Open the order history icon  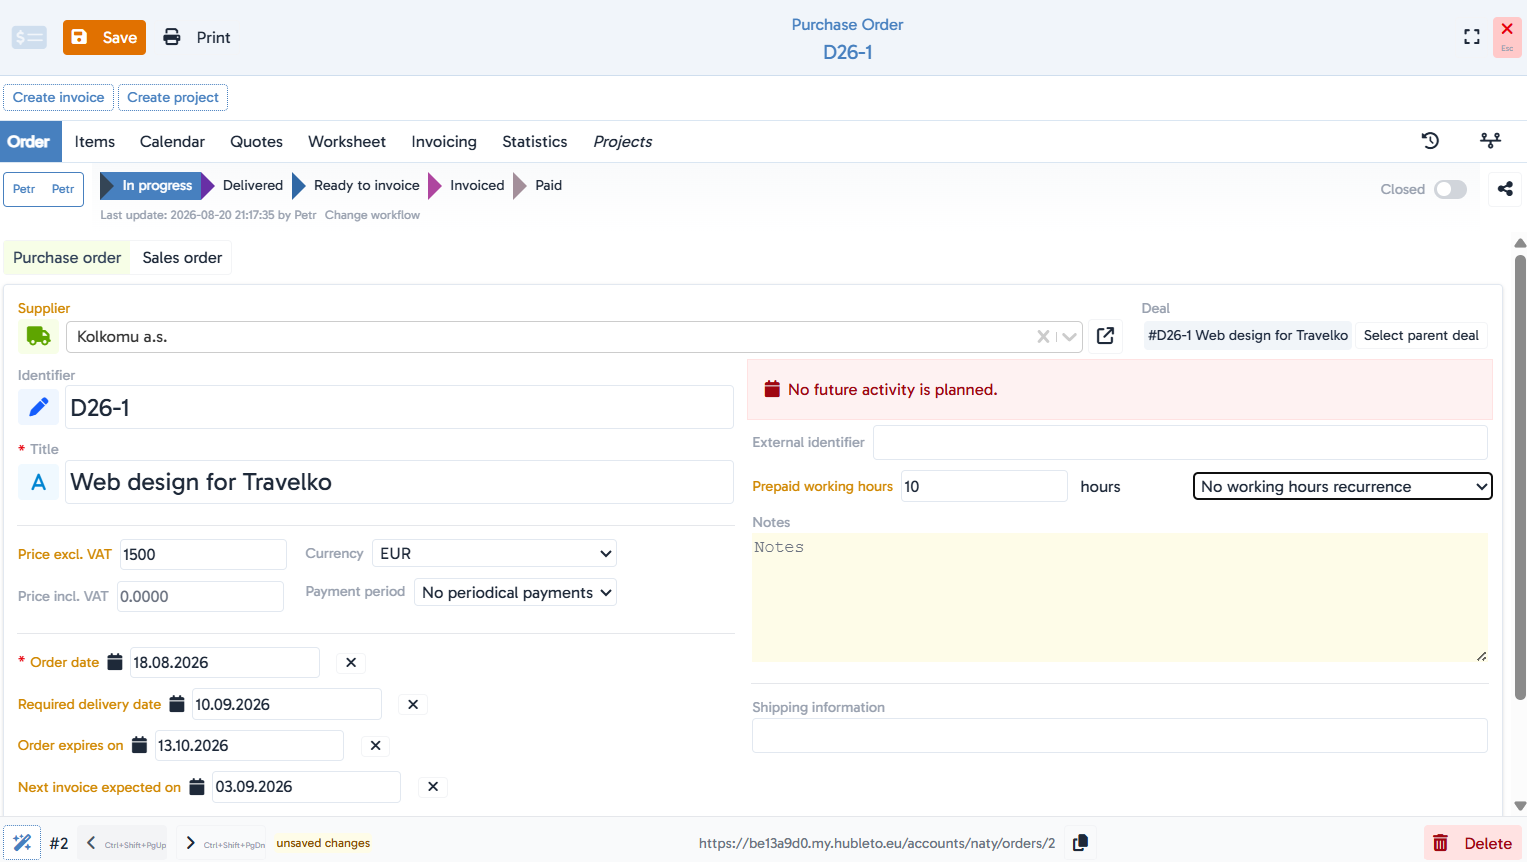[1431, 141]
